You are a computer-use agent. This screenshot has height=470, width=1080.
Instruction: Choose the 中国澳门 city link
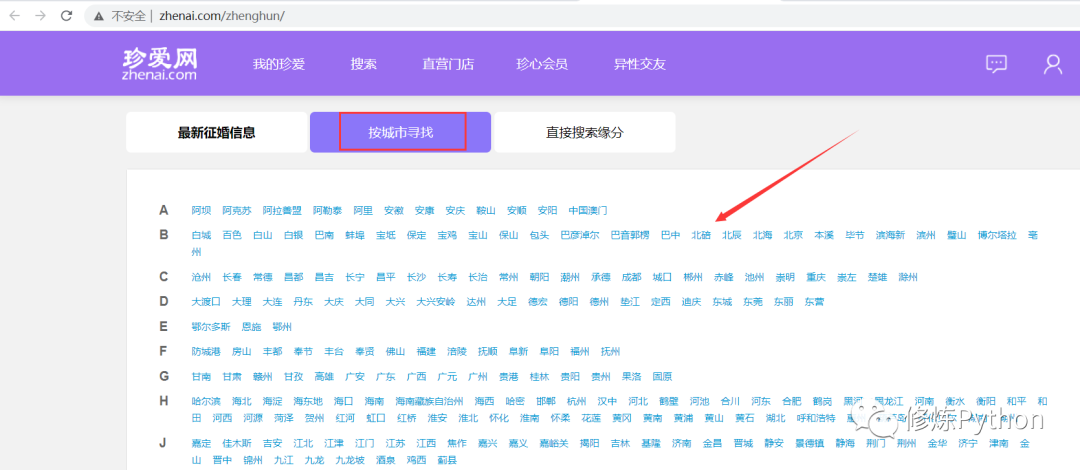tap(588, 210)
